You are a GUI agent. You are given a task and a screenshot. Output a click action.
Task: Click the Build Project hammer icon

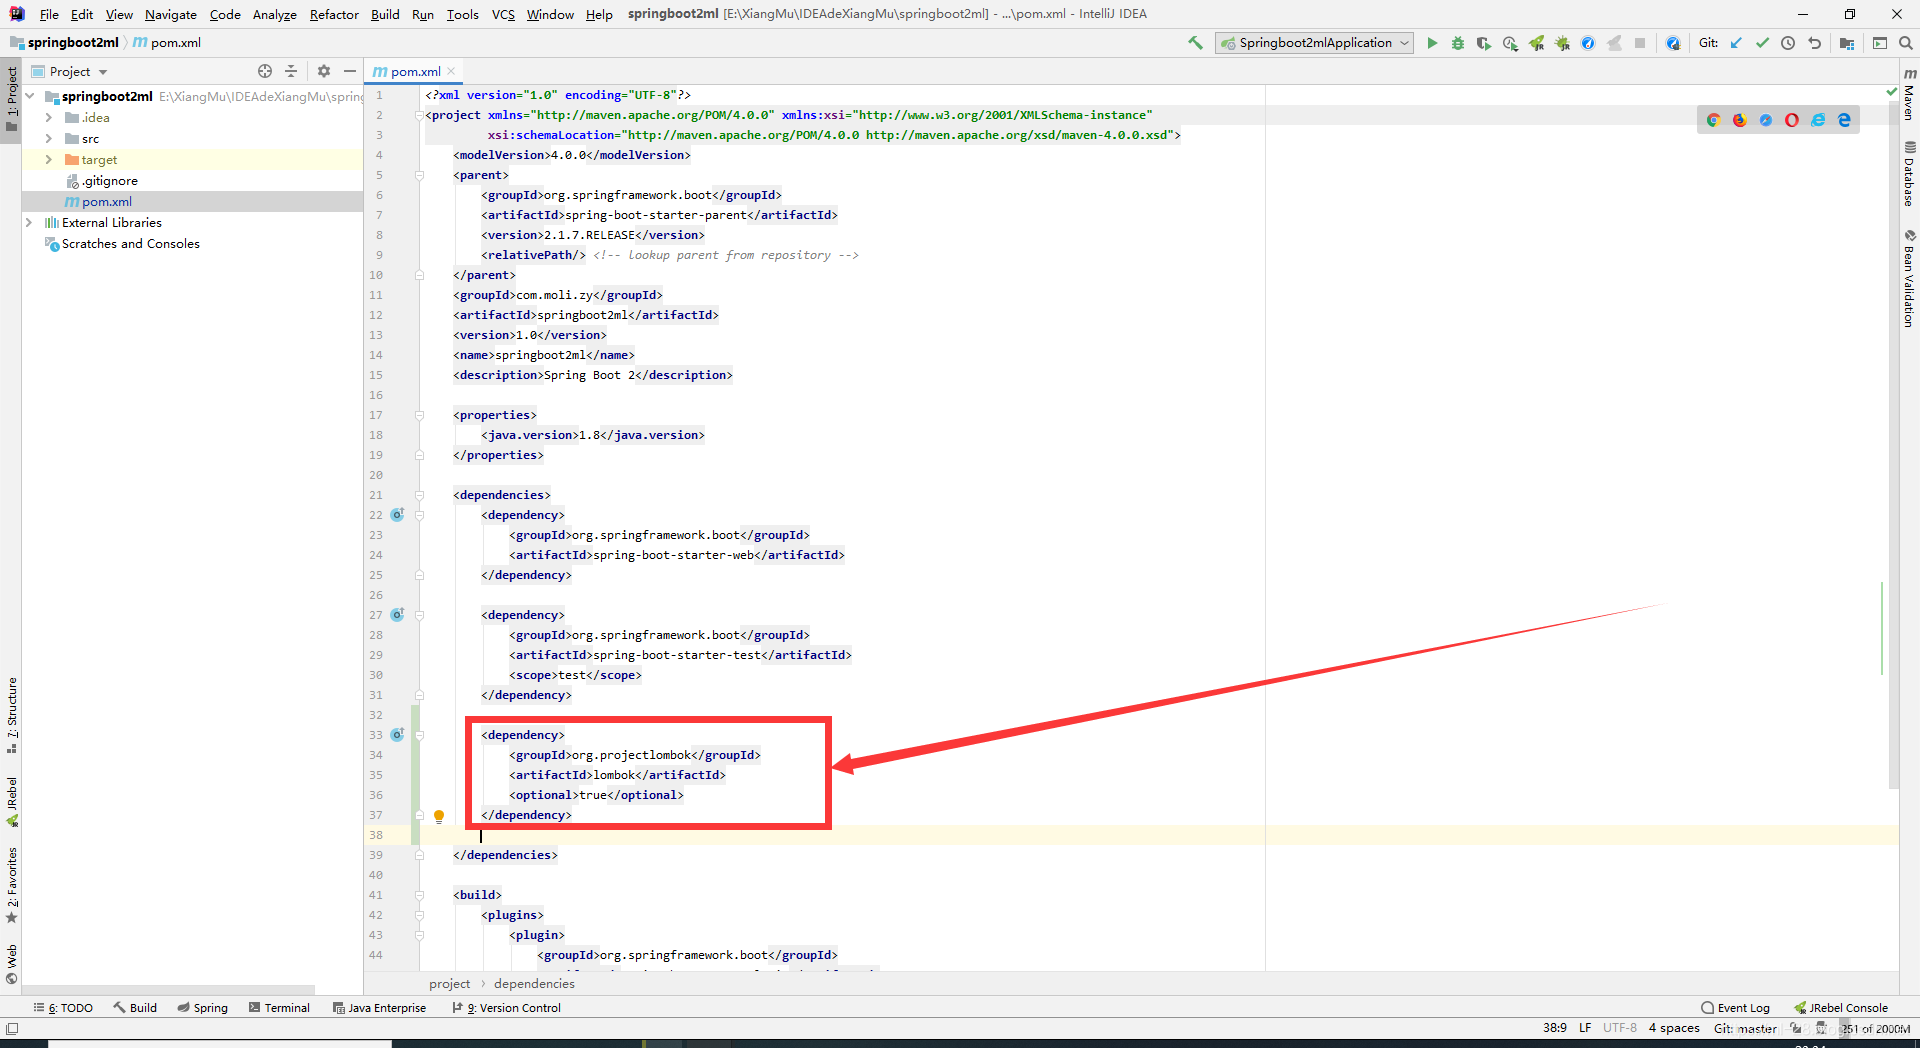pos(1195,43)
